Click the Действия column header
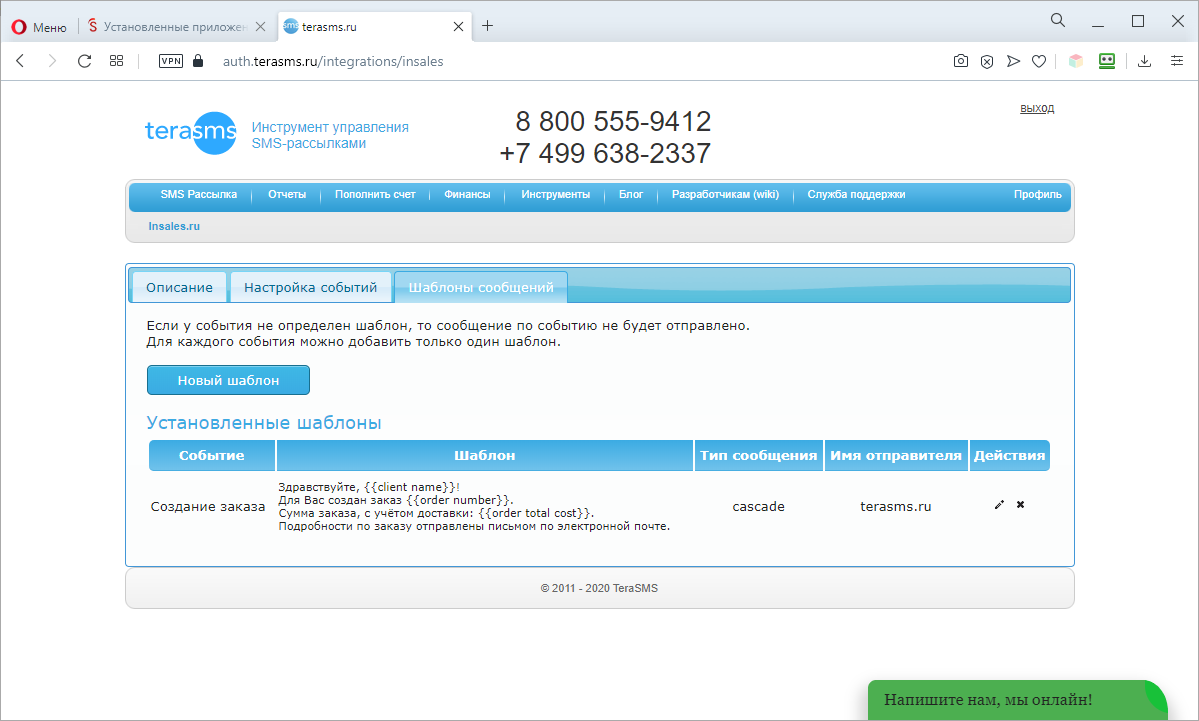The height and width of the screenshot is (721, 1199). (x=1009, y=455)
